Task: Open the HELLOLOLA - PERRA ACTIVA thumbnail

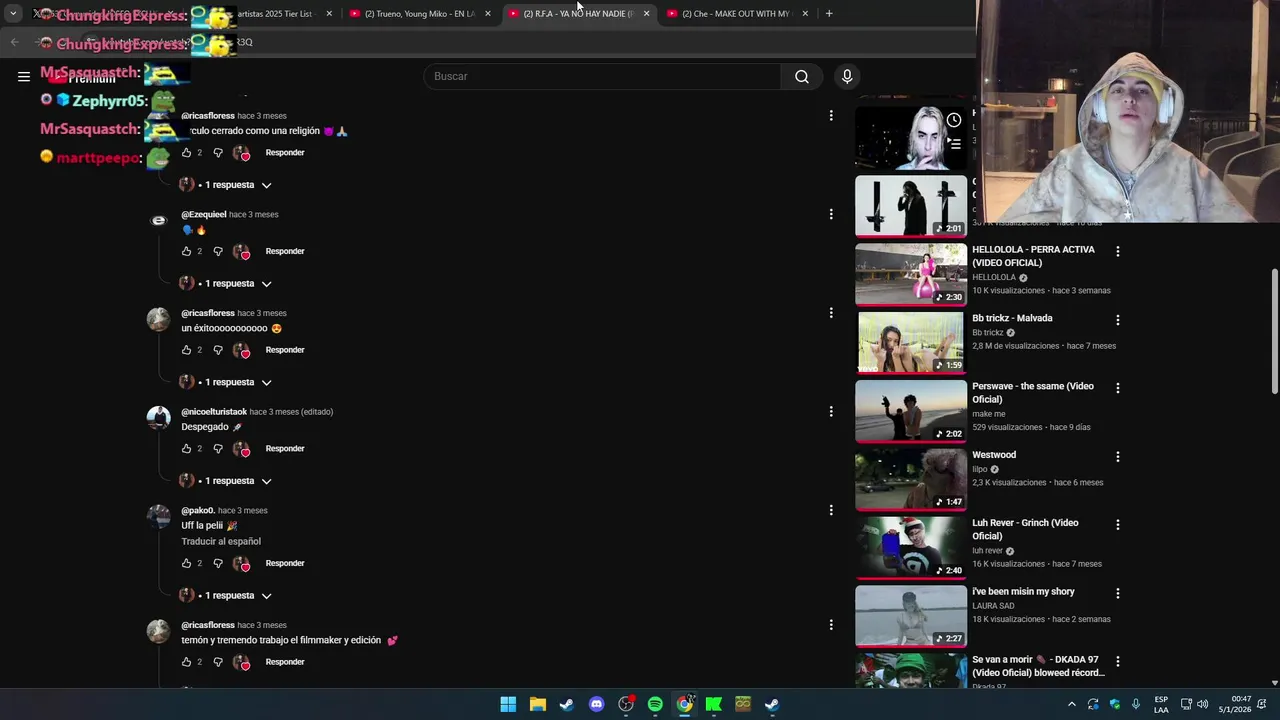Action: 911,274
